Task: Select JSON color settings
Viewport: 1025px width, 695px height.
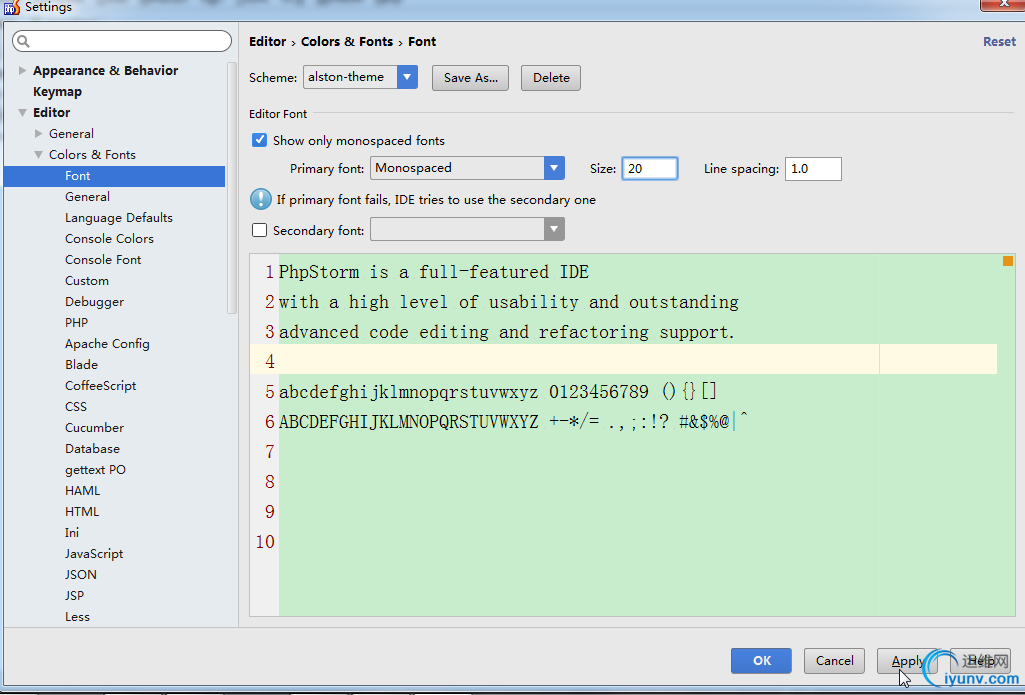Action: [80, 574]
